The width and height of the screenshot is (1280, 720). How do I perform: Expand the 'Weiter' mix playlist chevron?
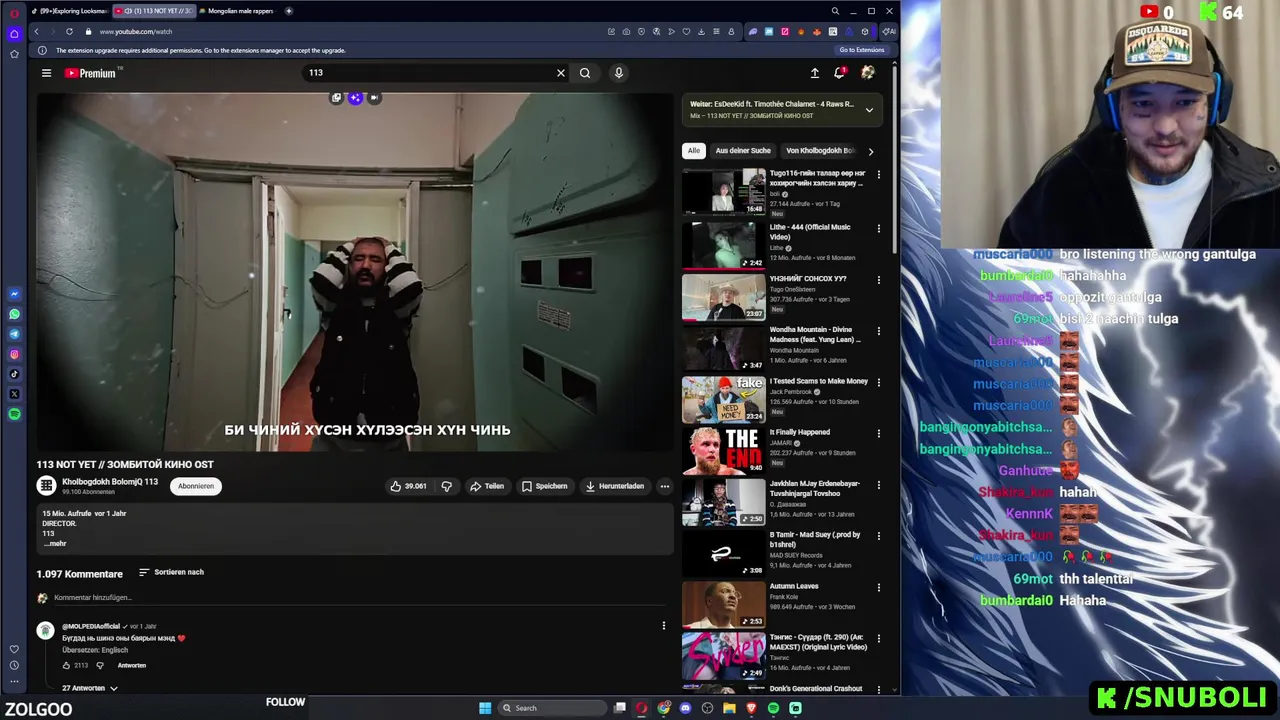click(869, 110)
